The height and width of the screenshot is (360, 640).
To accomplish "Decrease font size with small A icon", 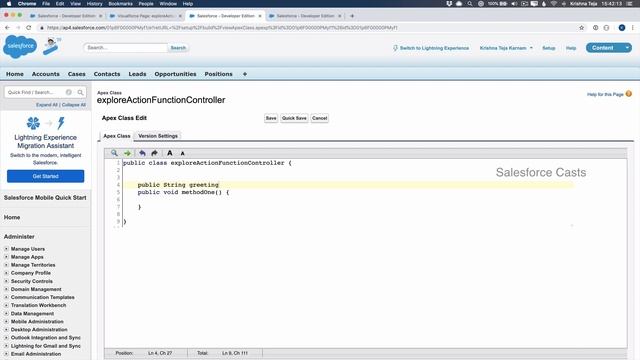I will (182, 153).
